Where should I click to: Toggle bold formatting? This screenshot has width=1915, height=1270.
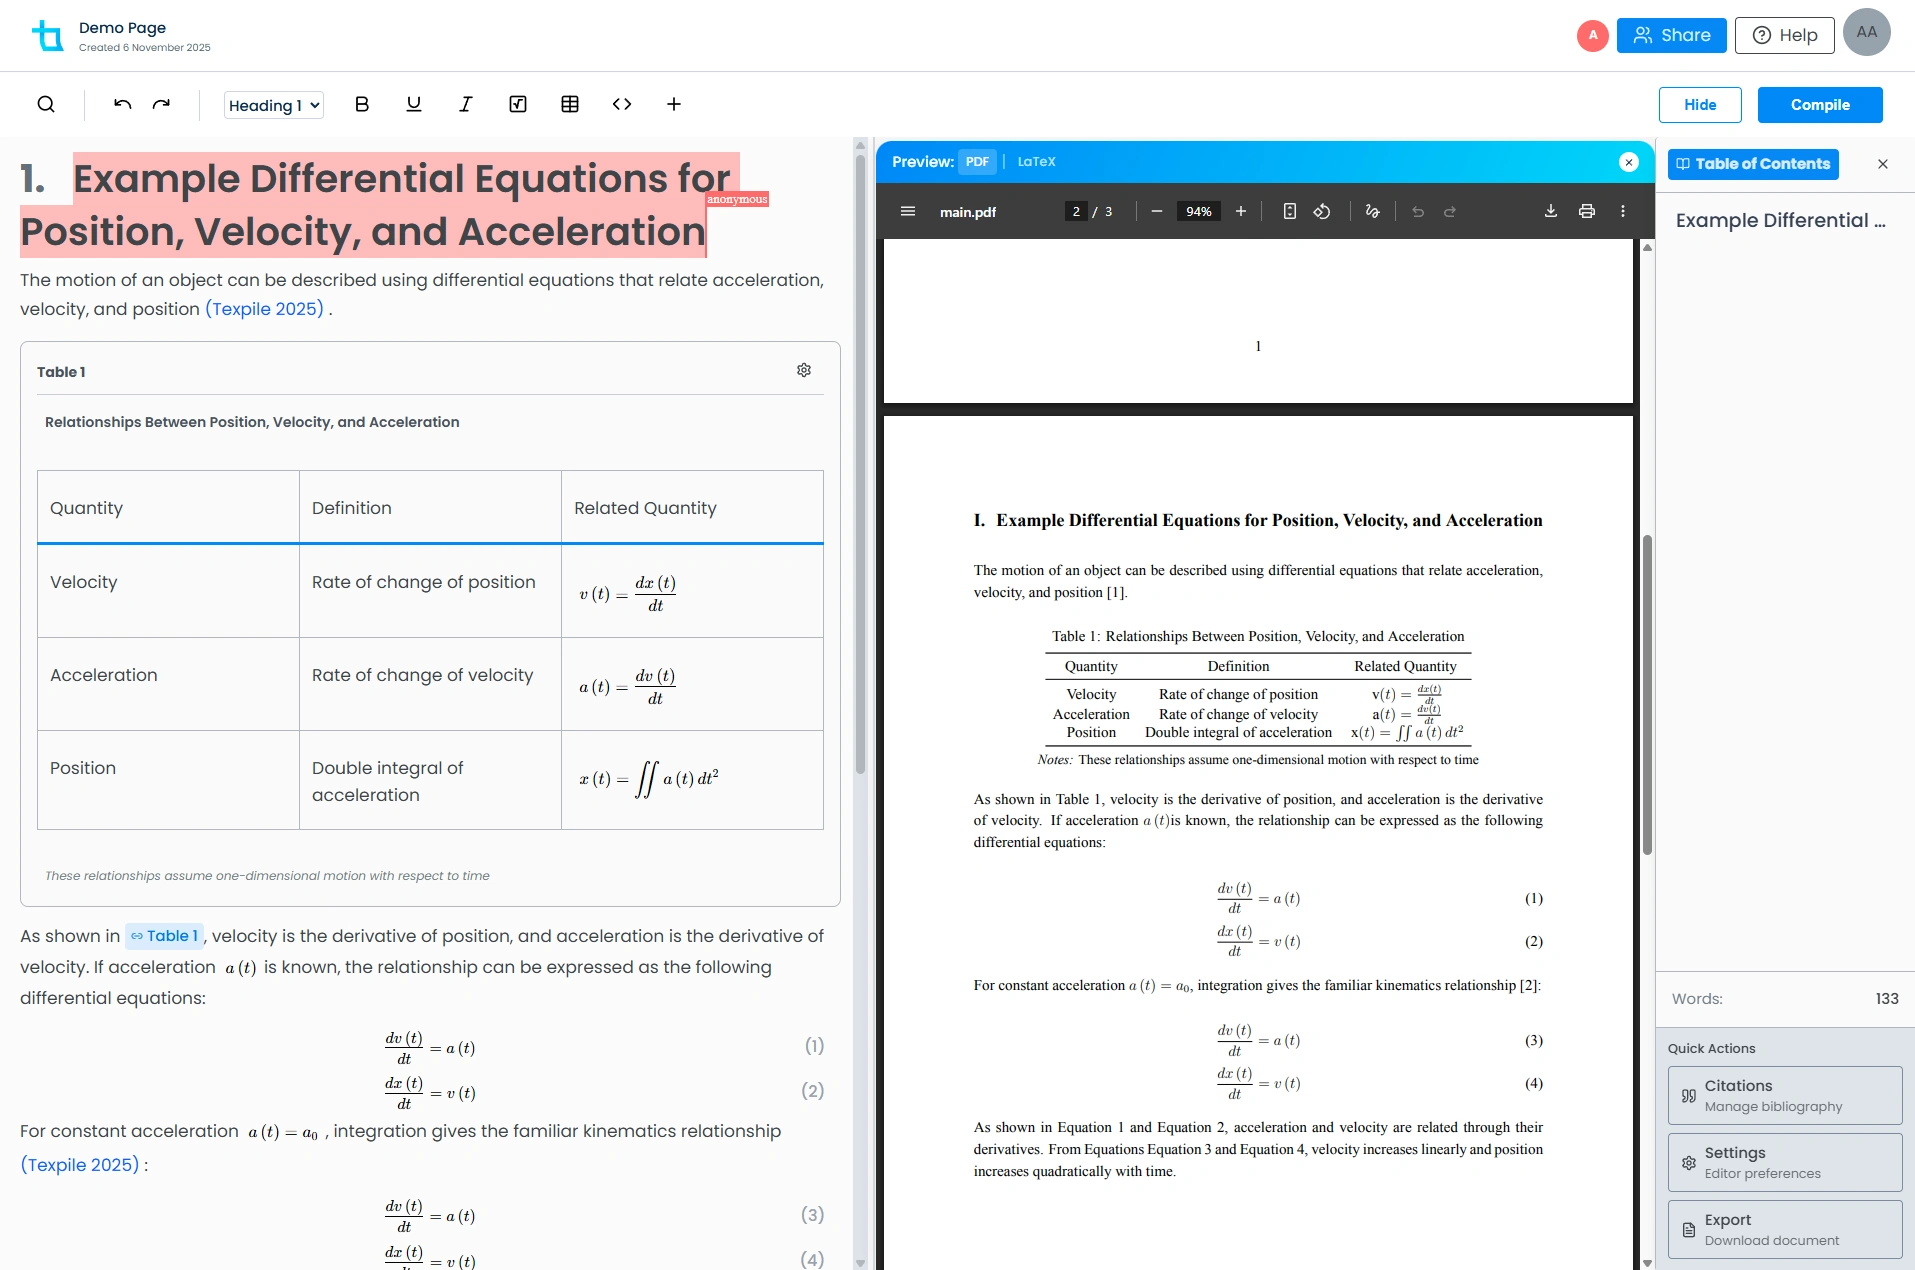click(x=361, y=104)
